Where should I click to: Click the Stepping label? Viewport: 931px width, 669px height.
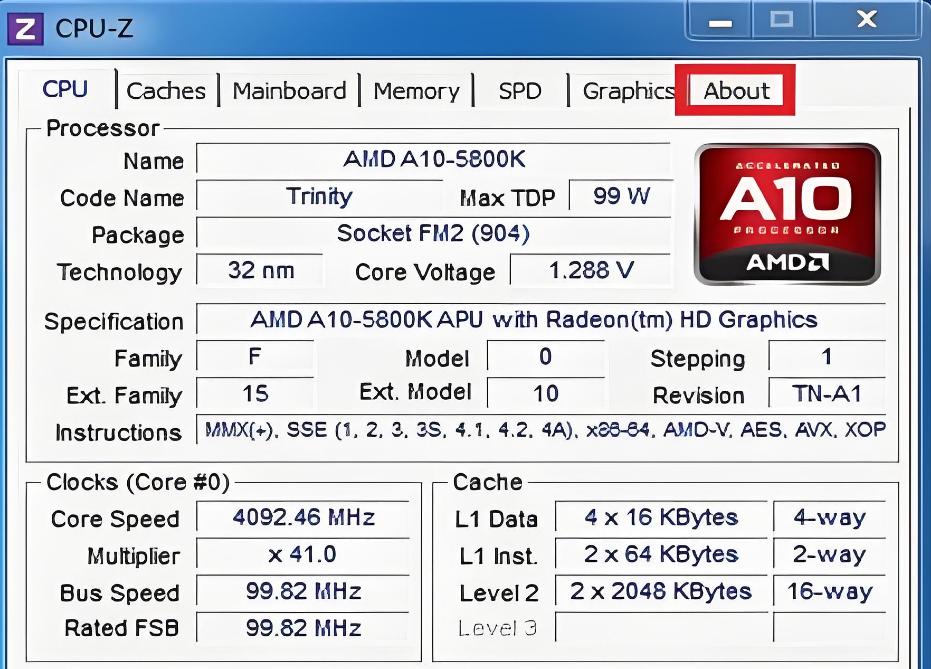698,359
